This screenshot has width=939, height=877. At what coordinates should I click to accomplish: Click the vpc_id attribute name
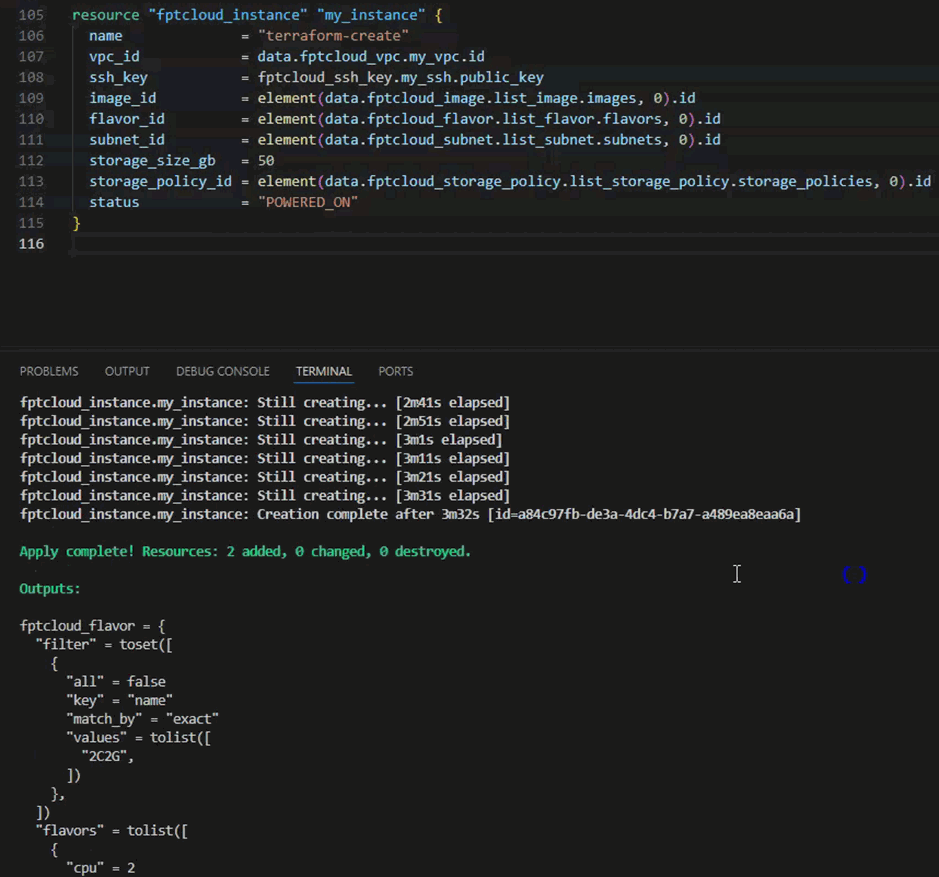pos(114,57)
